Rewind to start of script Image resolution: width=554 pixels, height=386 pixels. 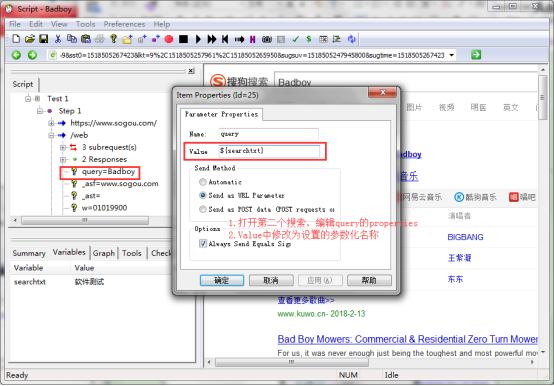225,39
